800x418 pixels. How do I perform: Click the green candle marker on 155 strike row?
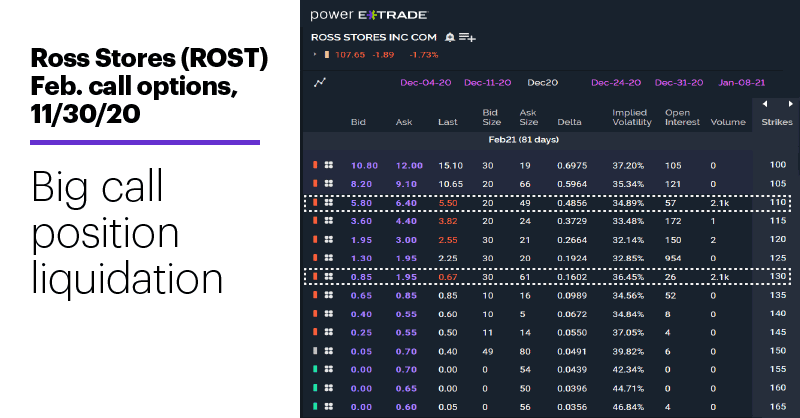pyautogui.click(x=315, y=369)
